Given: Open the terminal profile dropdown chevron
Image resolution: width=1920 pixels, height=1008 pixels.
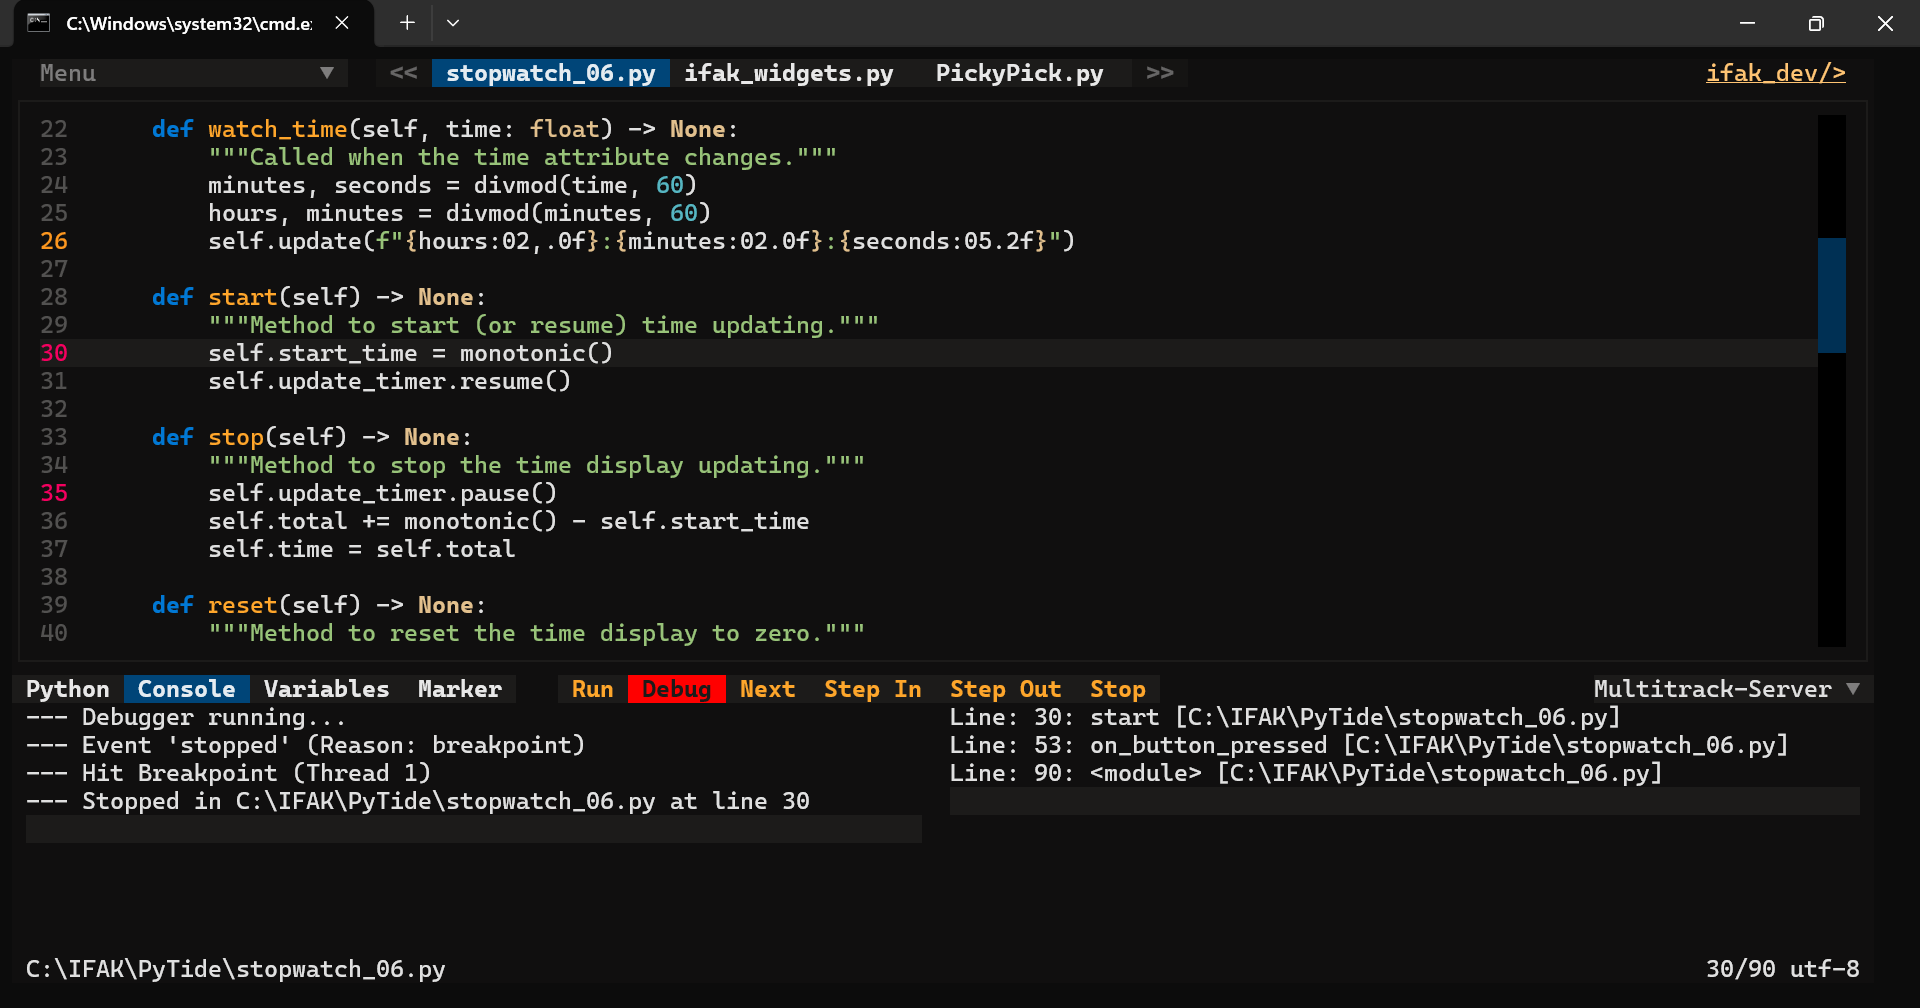Looking at the screenshot, I should pyautogui.click(x=453, y=23).
